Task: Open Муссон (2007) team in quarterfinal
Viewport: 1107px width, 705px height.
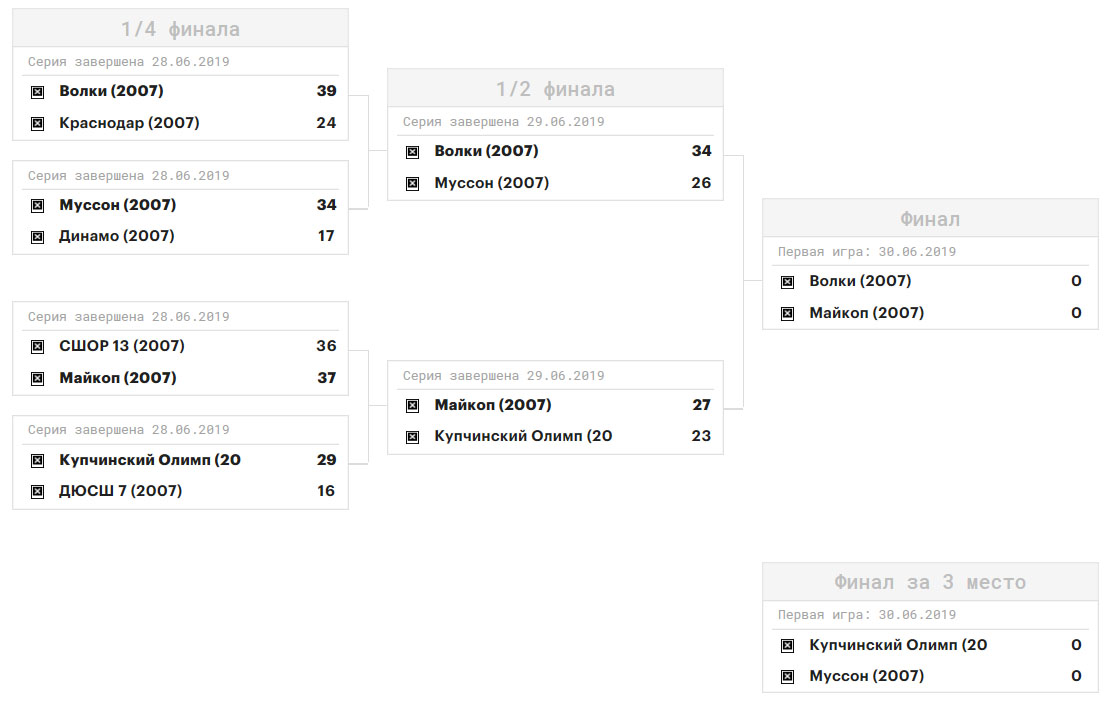Action: pos(117,205)
